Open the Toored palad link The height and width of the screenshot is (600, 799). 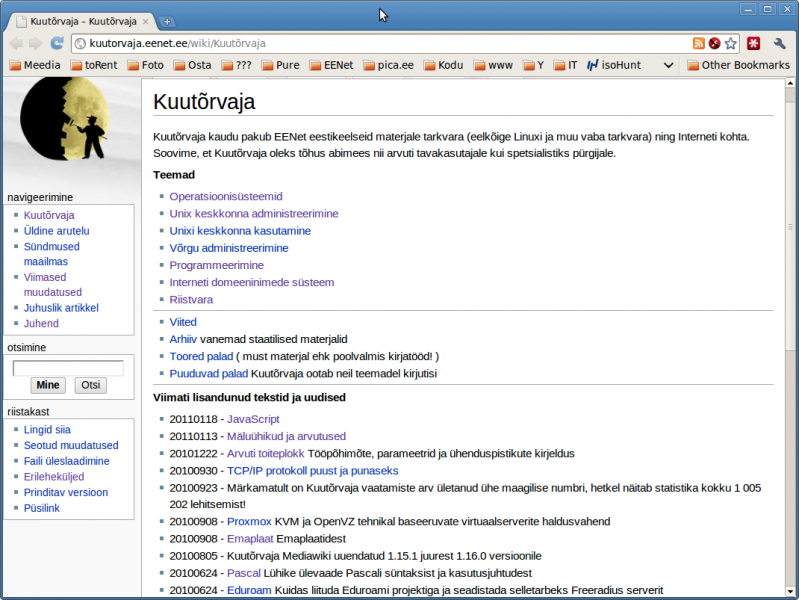[x=201, y=356]
